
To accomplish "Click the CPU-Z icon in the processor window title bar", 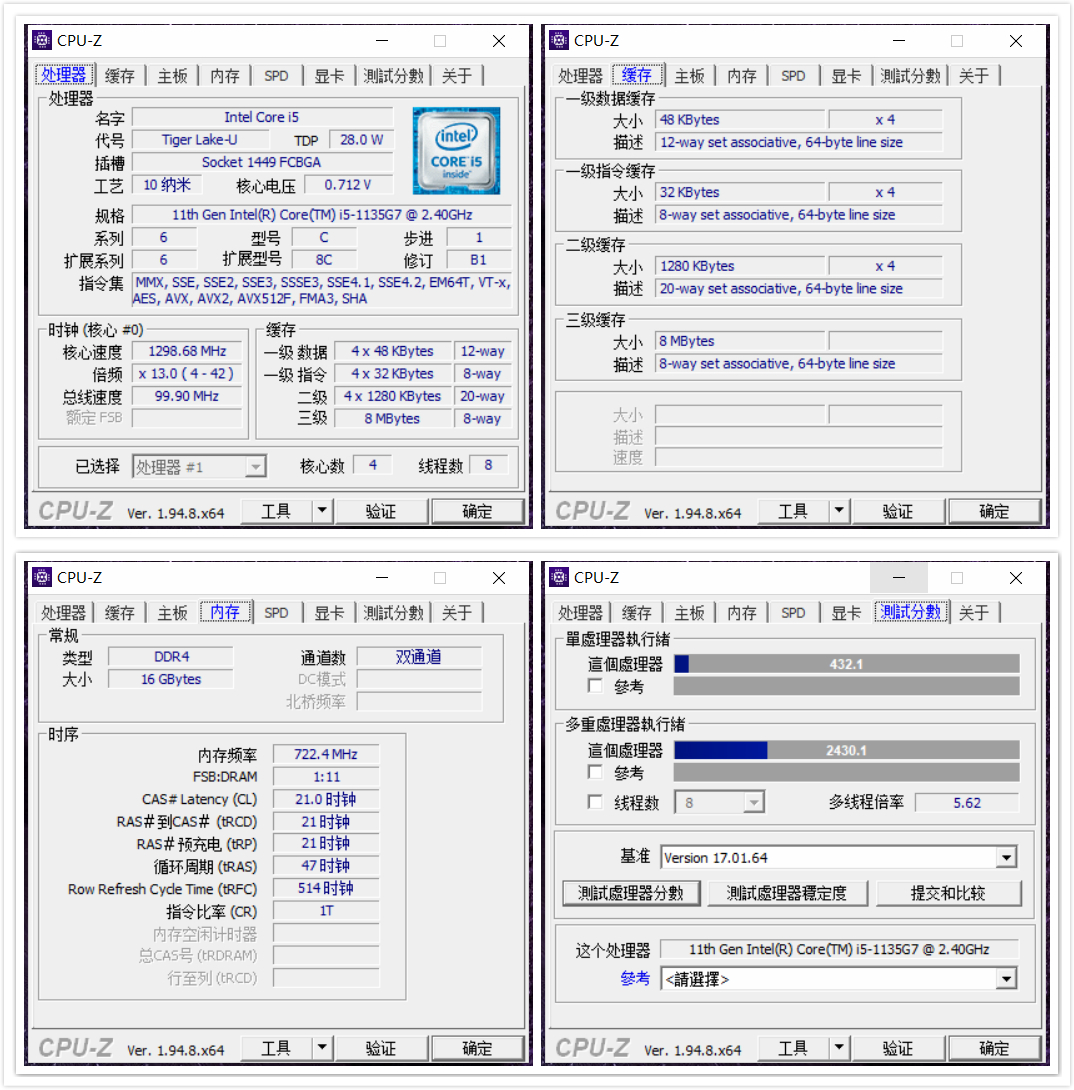I will click(x=41, y=39).
